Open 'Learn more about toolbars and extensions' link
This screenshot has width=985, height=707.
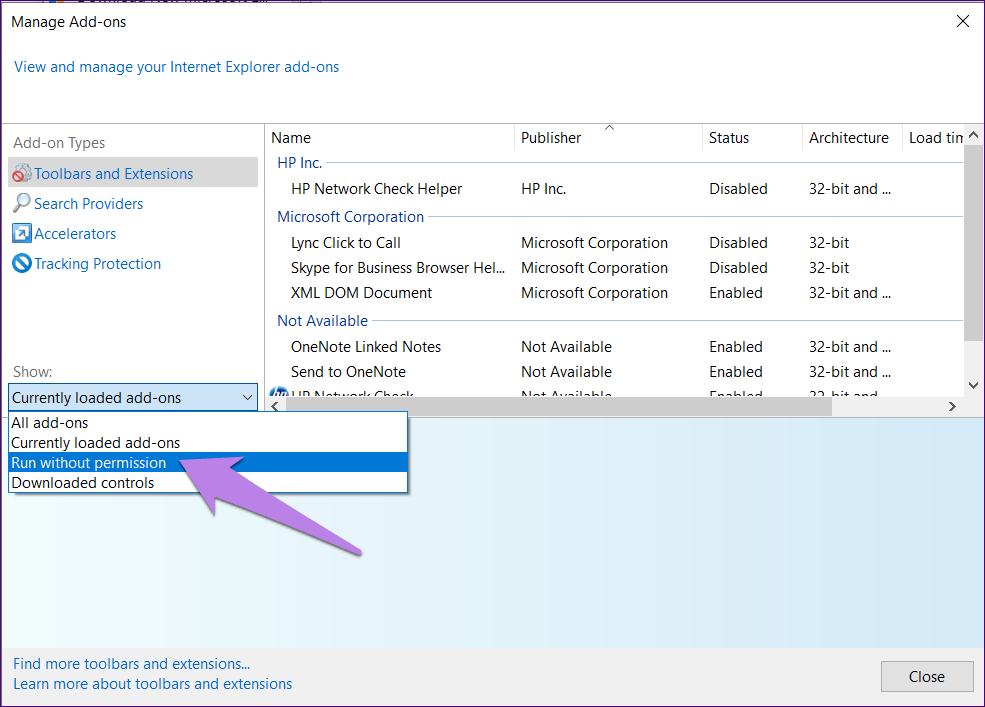pyautogui.click(x=153, y=684)
